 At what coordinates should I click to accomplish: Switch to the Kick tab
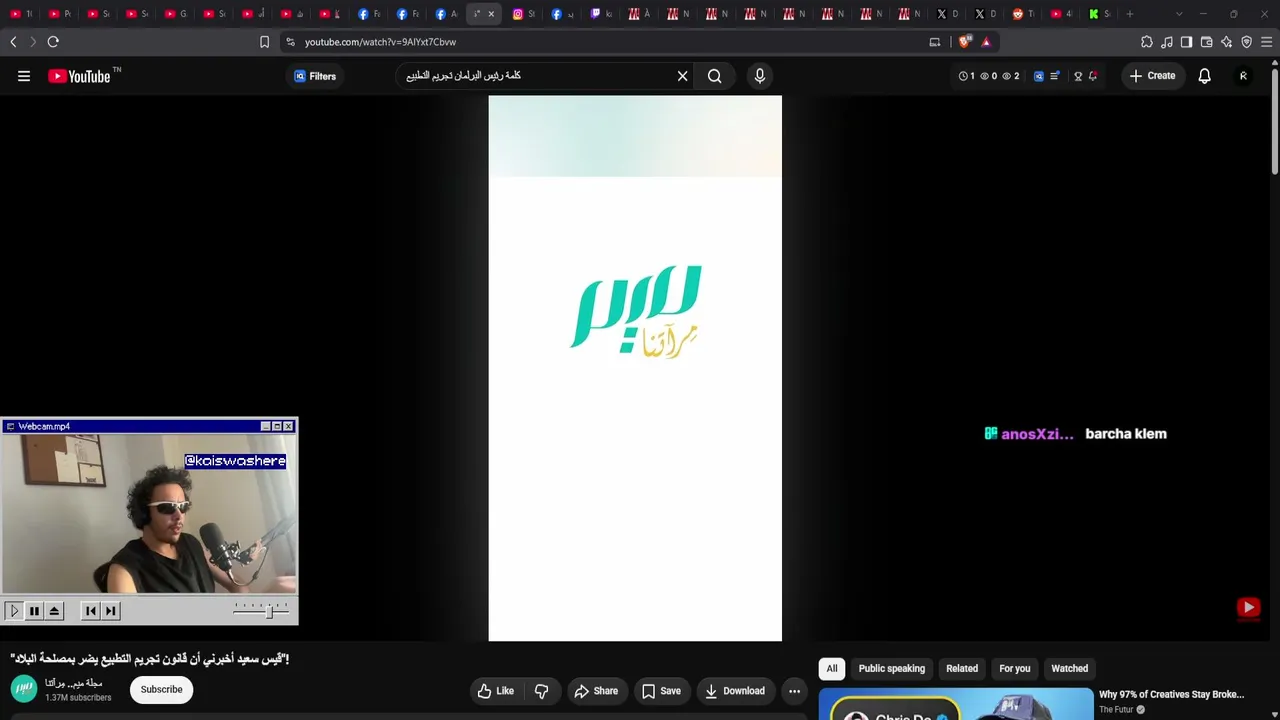tap(1098, 14)
